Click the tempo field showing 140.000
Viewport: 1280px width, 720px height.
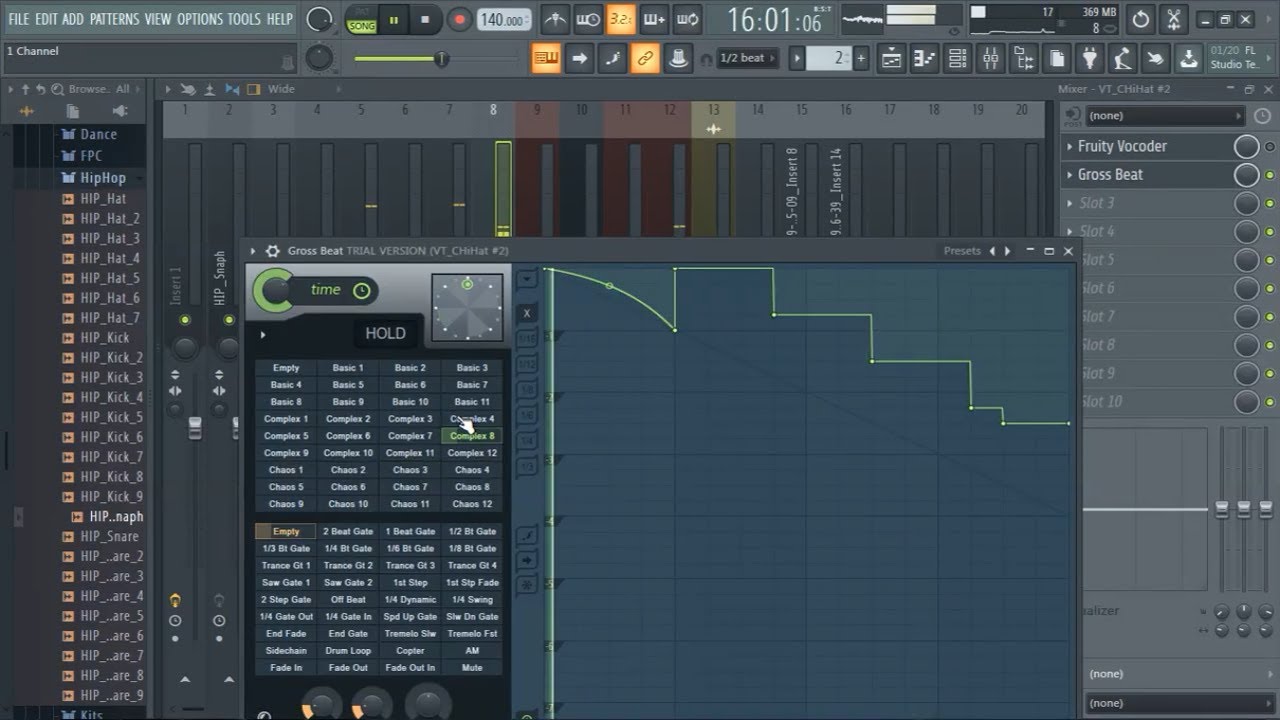tap(504, 20)
